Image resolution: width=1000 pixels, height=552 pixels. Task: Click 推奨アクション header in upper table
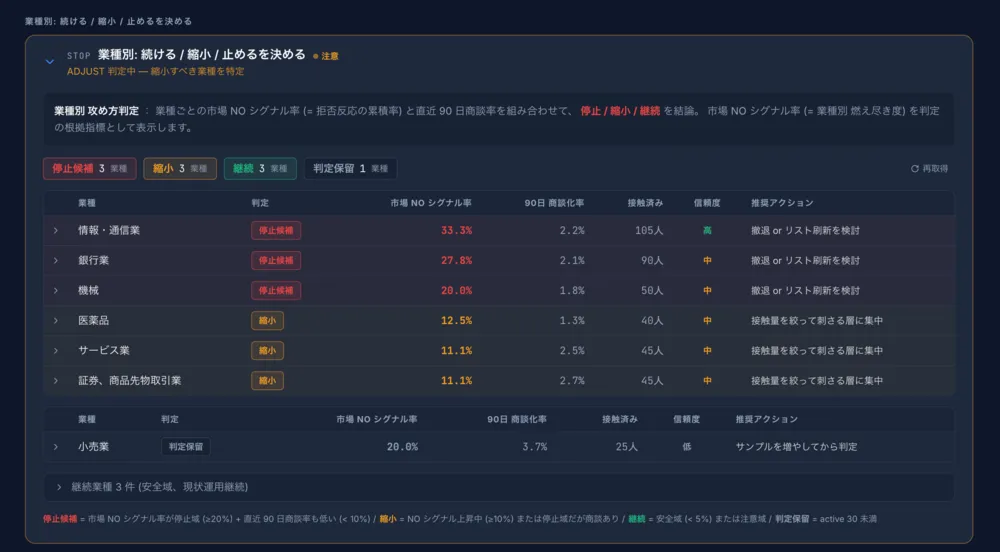pos(782,203)
